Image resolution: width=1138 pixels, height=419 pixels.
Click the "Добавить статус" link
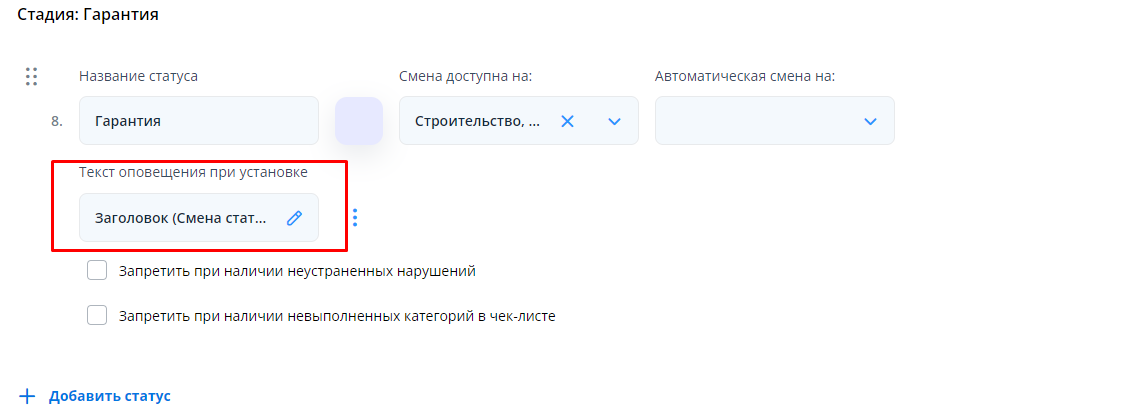coord(110,396)
